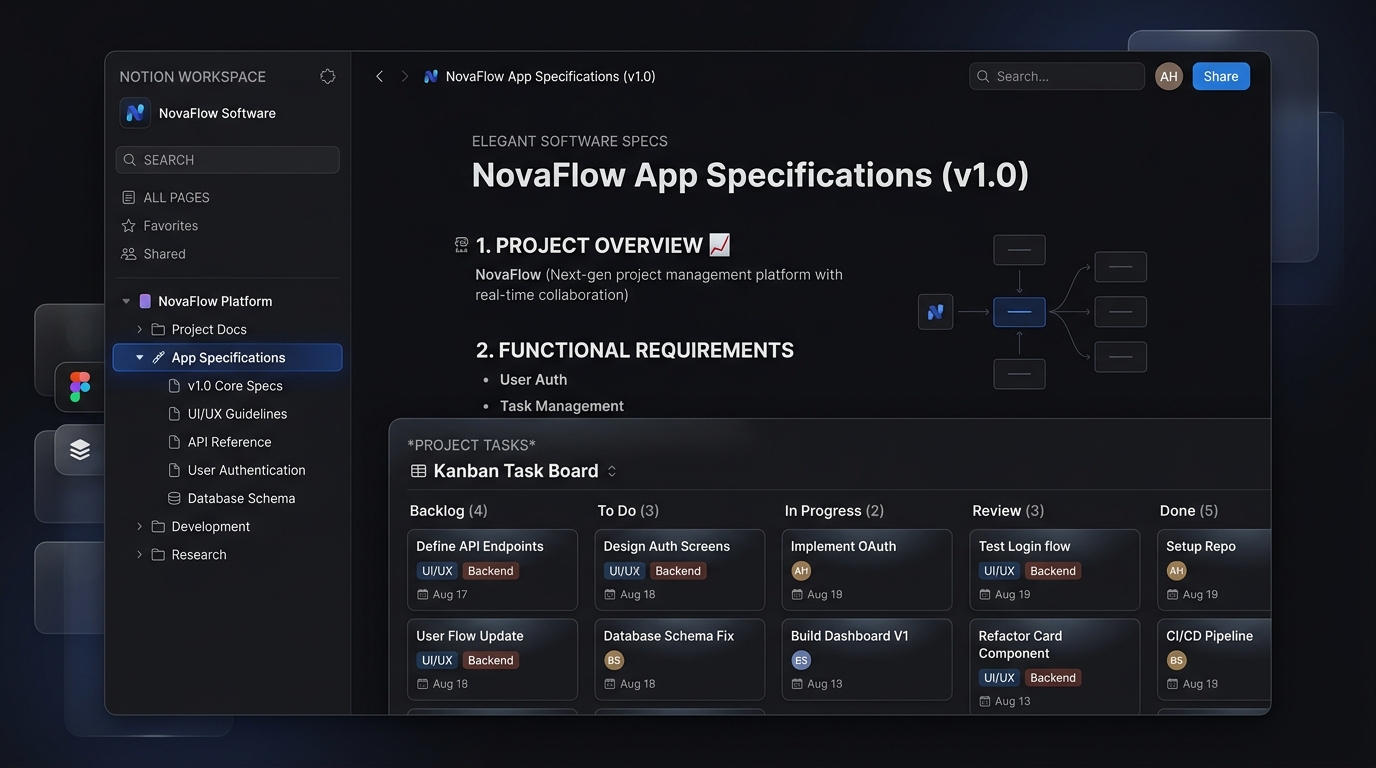Screen dimensions: 1376x768
Task: Click the NovaFlow logo node in diagram
Action: pos(935,312)
